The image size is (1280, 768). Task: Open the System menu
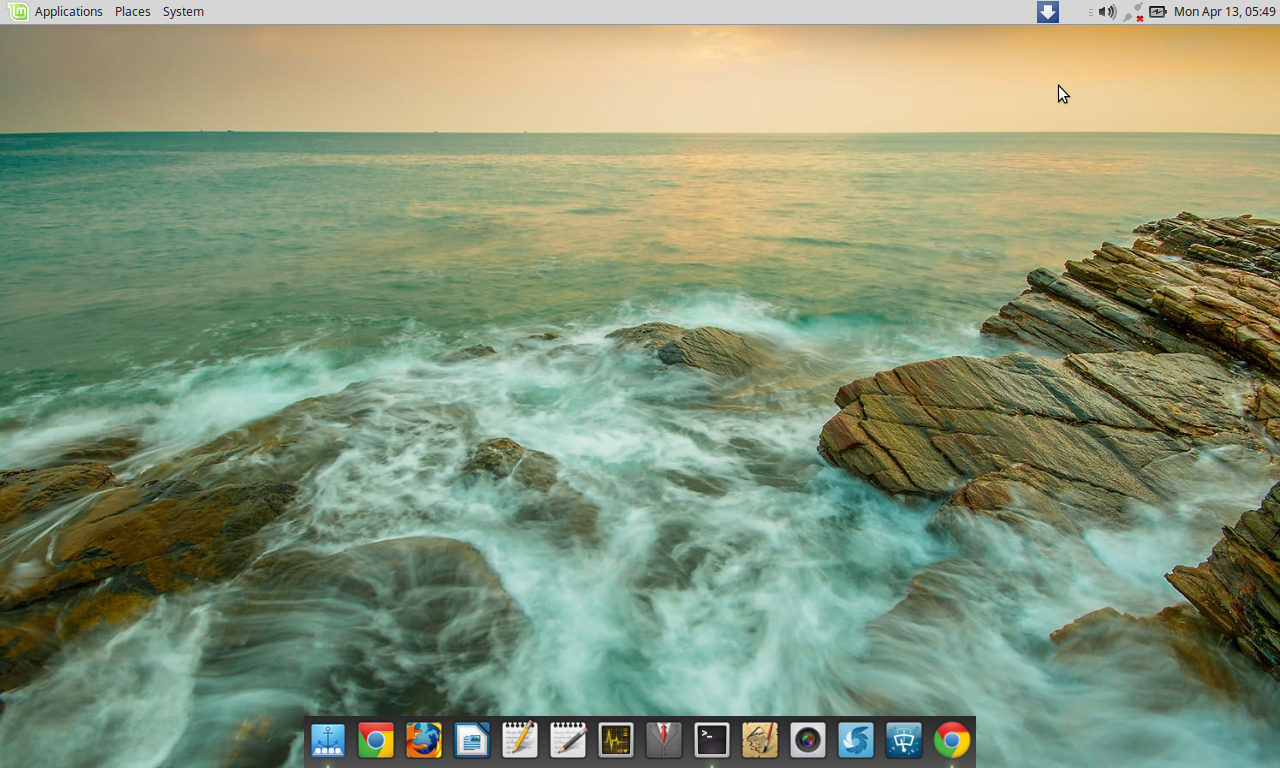tap(182, 11)
